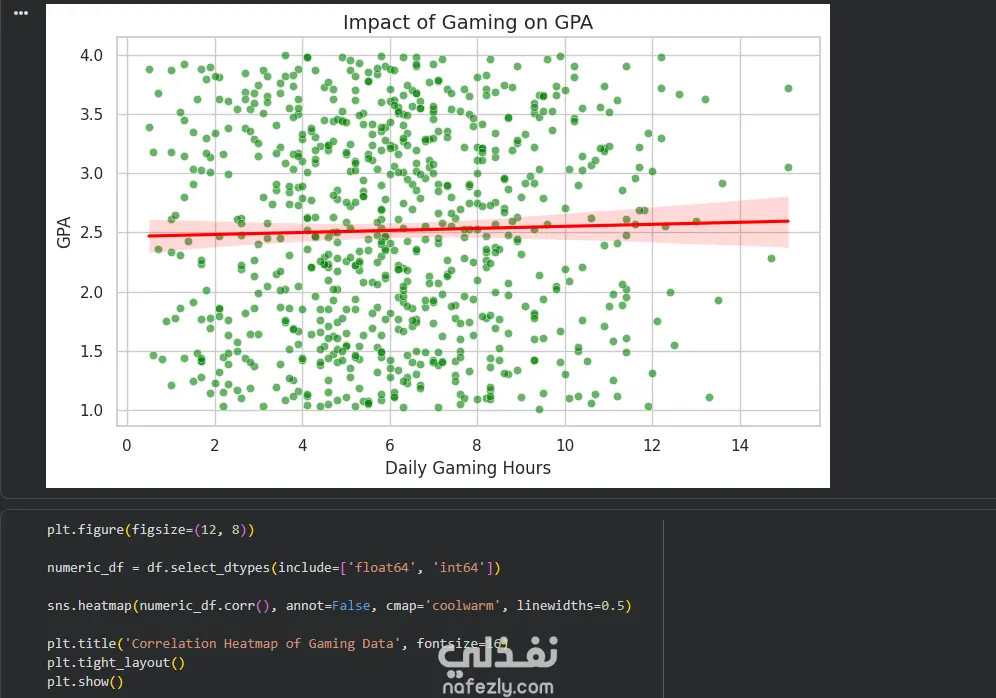Click the numeric_df assignment code line
The height and width of the screenshot is (698, 996).
[273, 568]
